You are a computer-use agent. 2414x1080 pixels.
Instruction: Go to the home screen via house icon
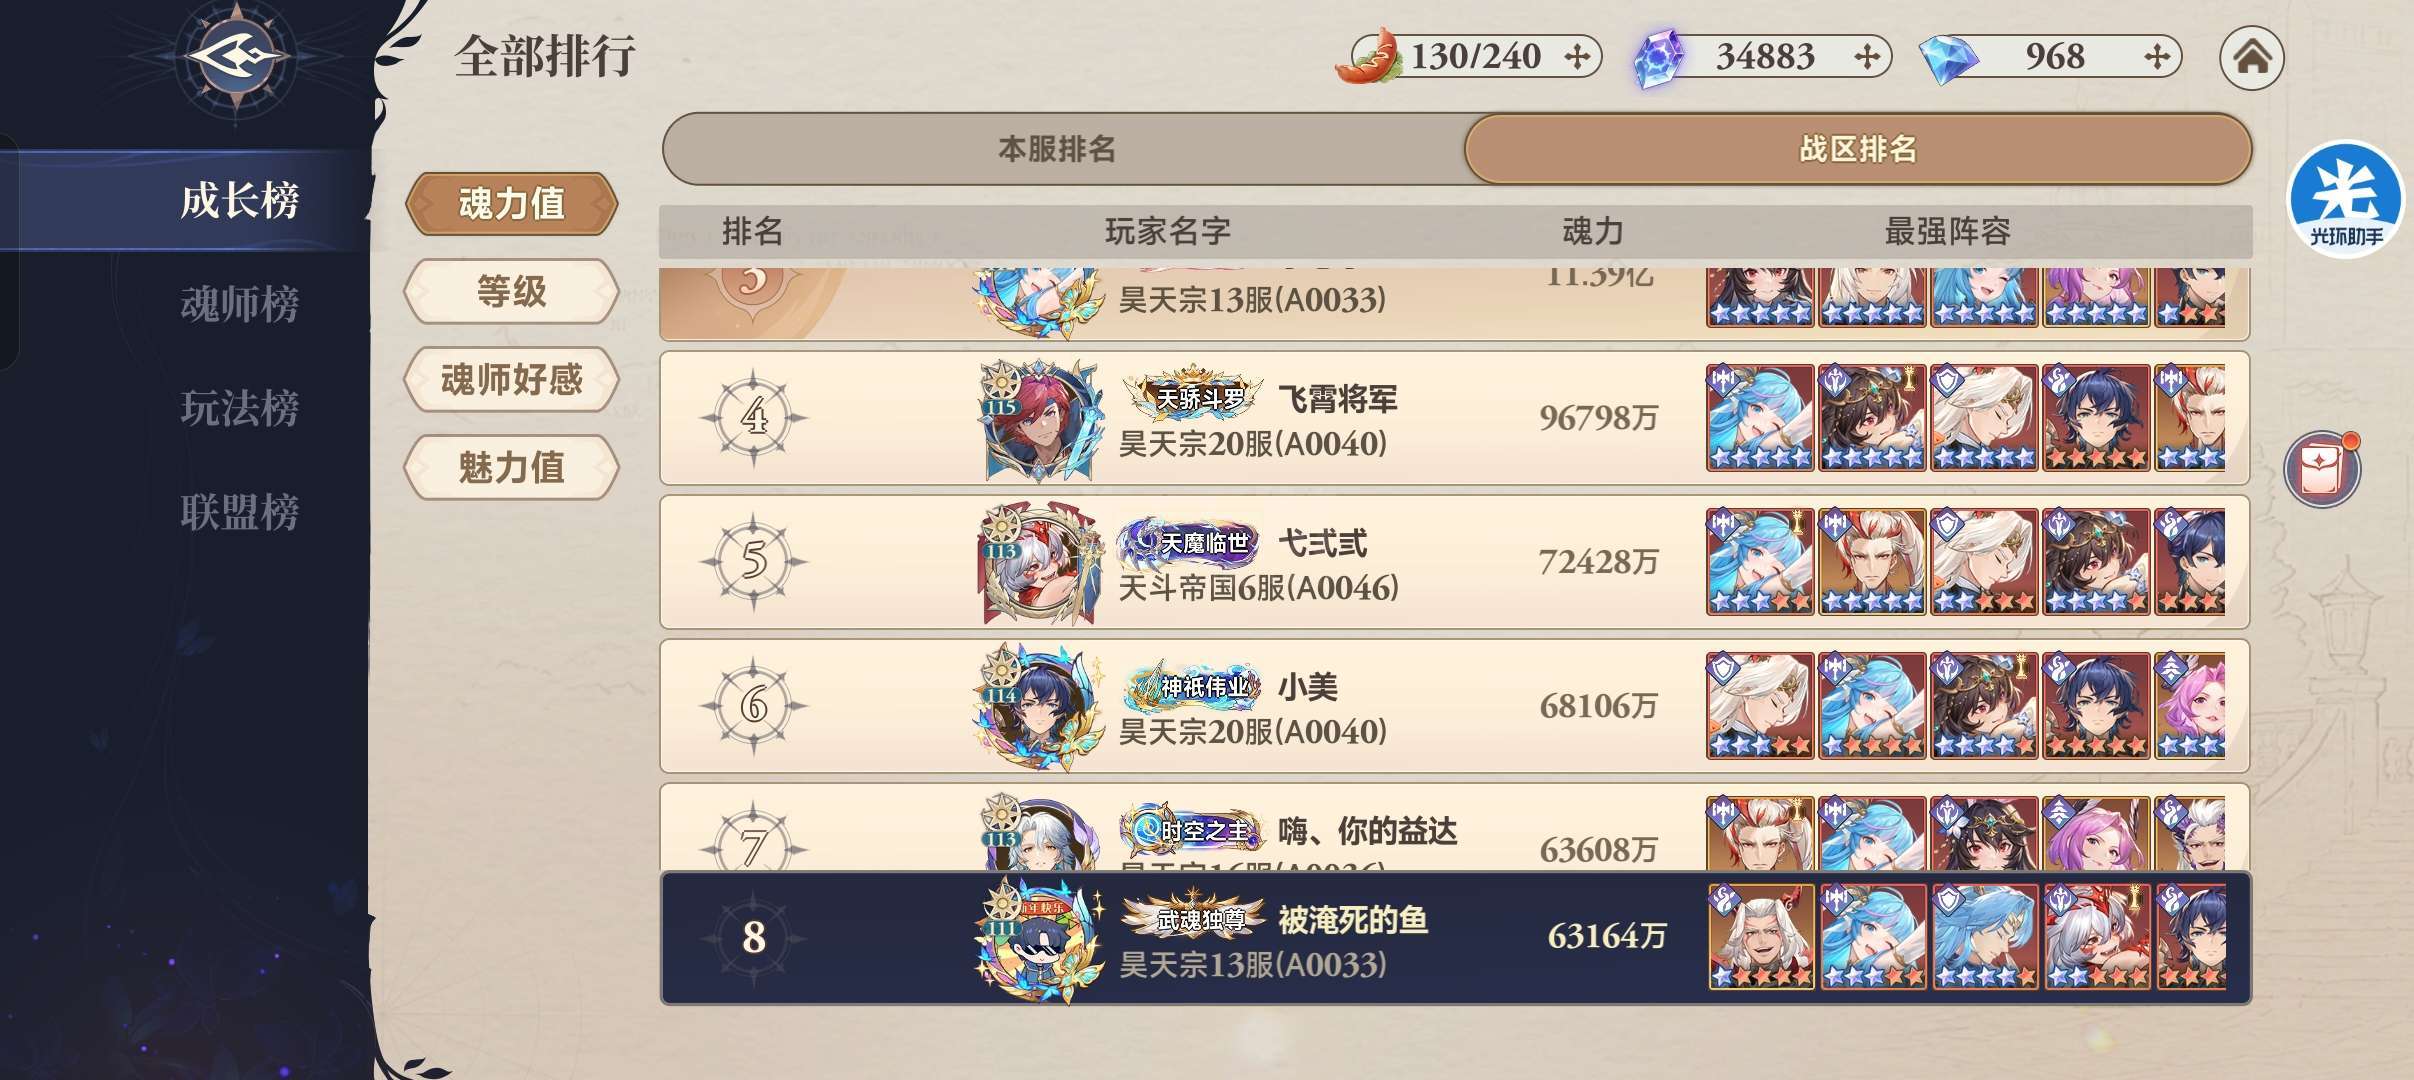[x=2251, y=57]
